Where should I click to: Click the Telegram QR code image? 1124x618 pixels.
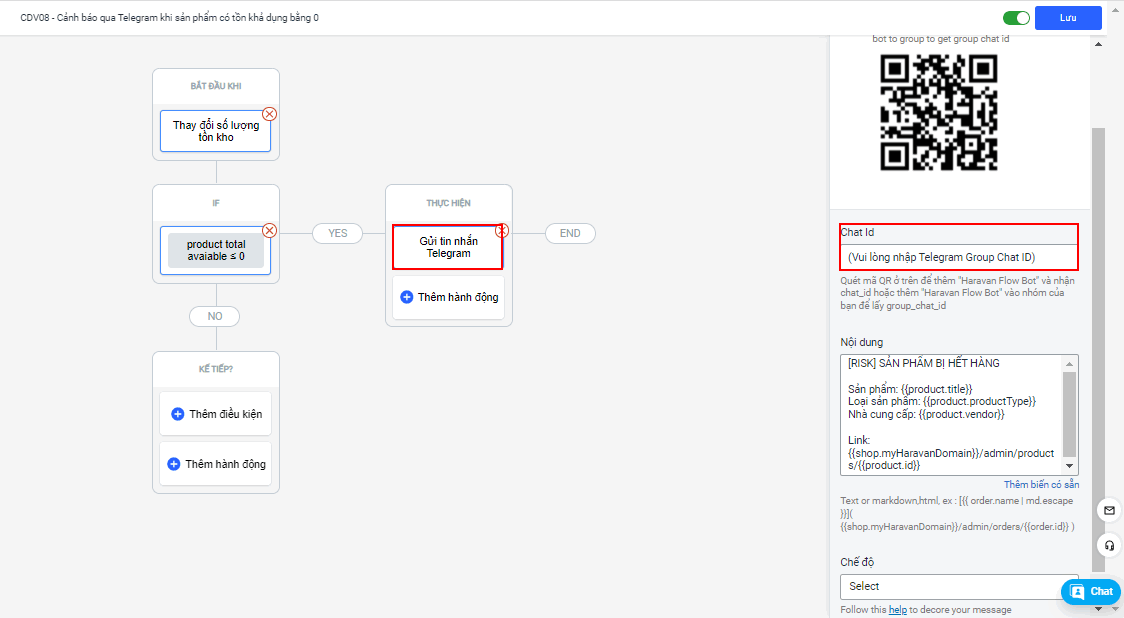tap(938, 112)
